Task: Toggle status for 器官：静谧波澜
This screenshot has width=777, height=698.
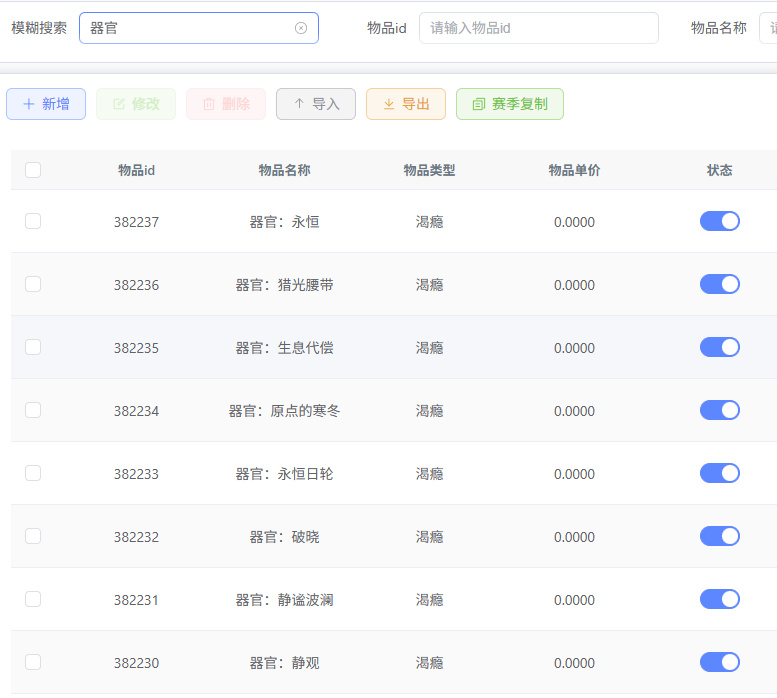Action: click(719, 599)
